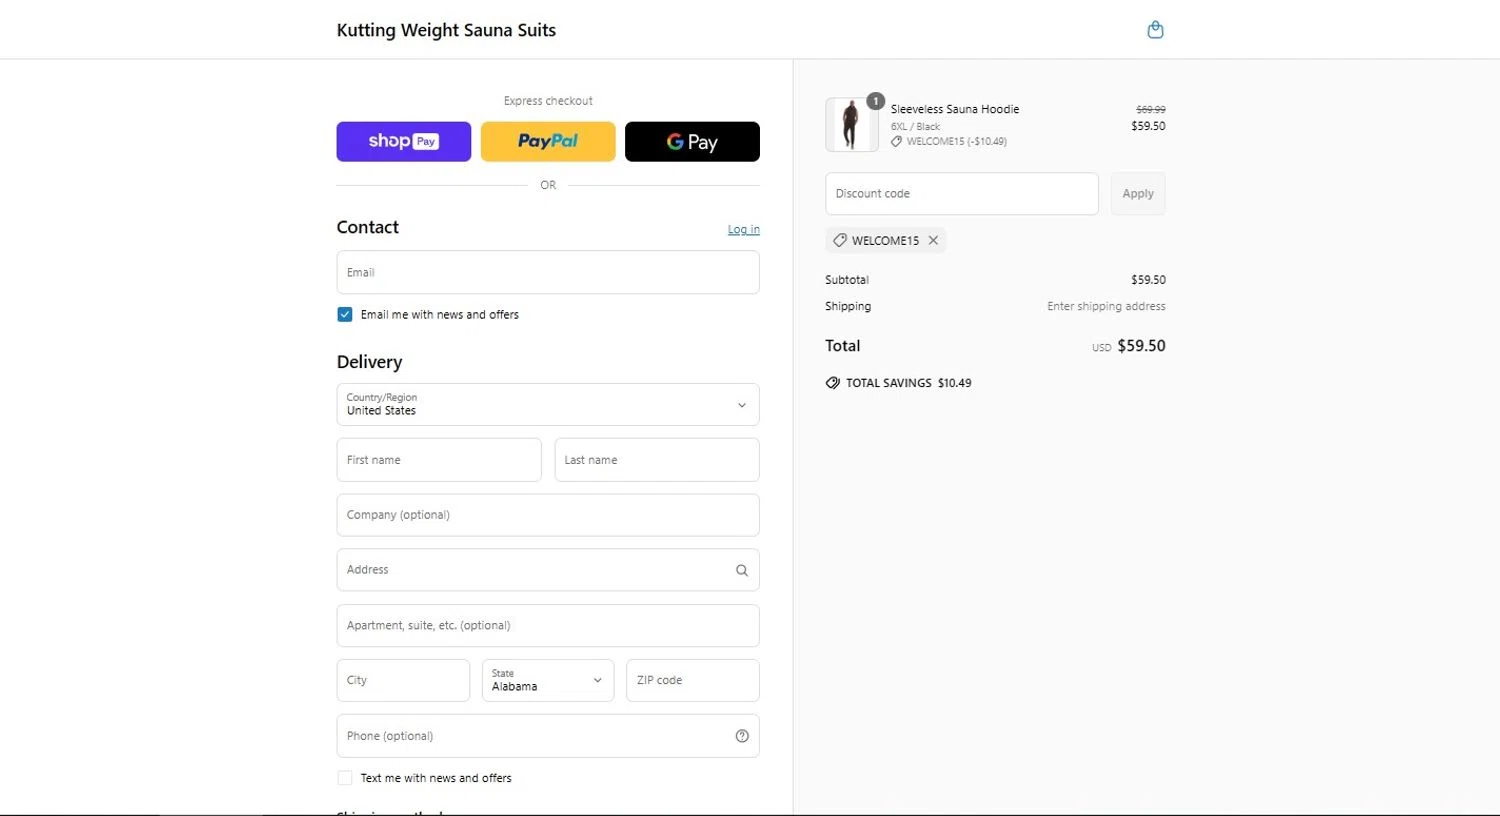Open Kutting Weight Sauna Suits store title
Viewport: 1500px width, 816px height.
446,30
